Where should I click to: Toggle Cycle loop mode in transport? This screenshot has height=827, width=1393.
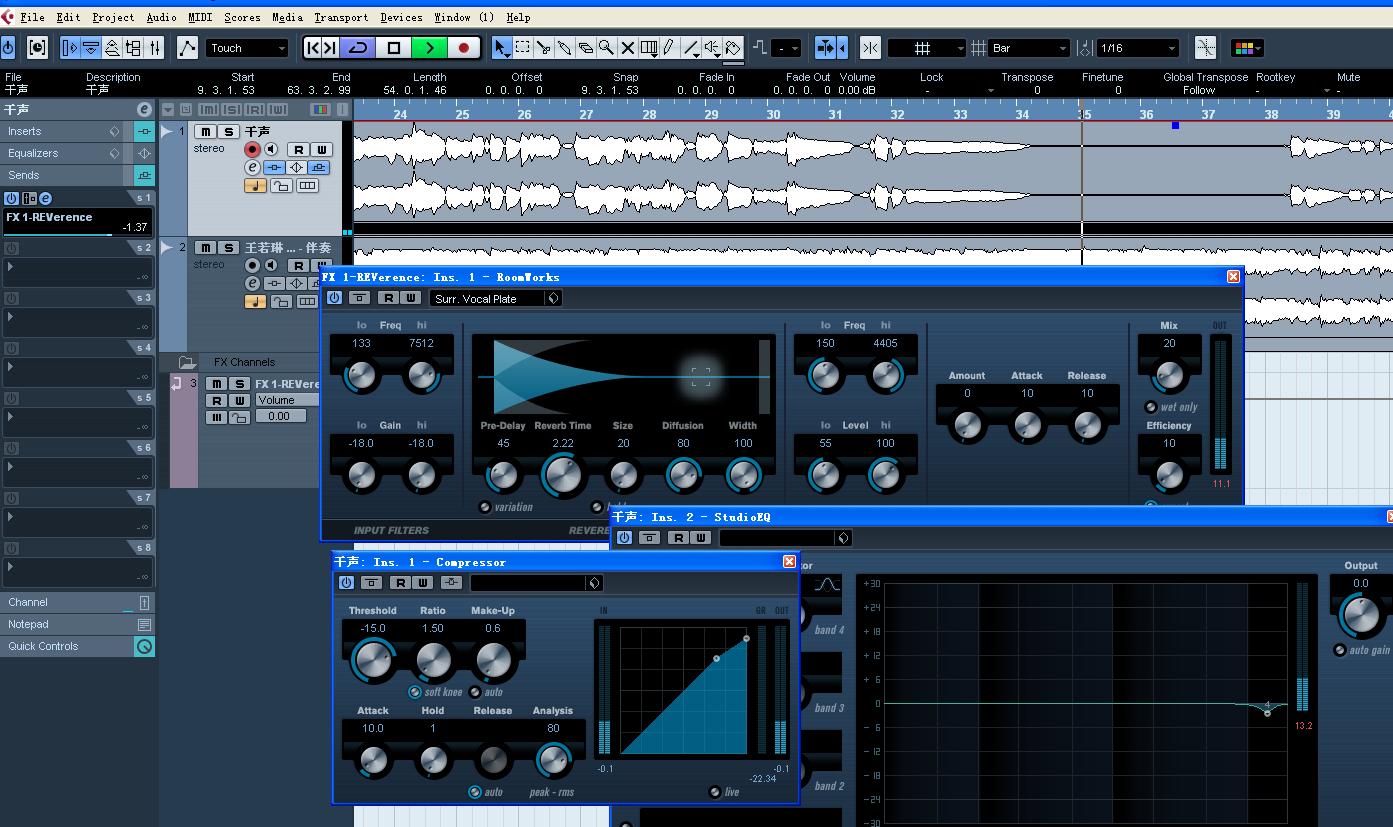(x=357, y=48)
